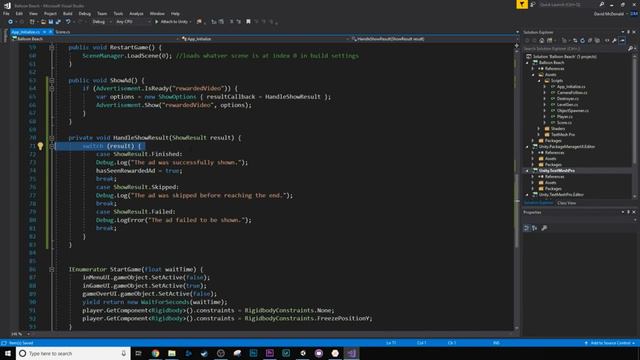Collapse the StartGame method outline

51,269
